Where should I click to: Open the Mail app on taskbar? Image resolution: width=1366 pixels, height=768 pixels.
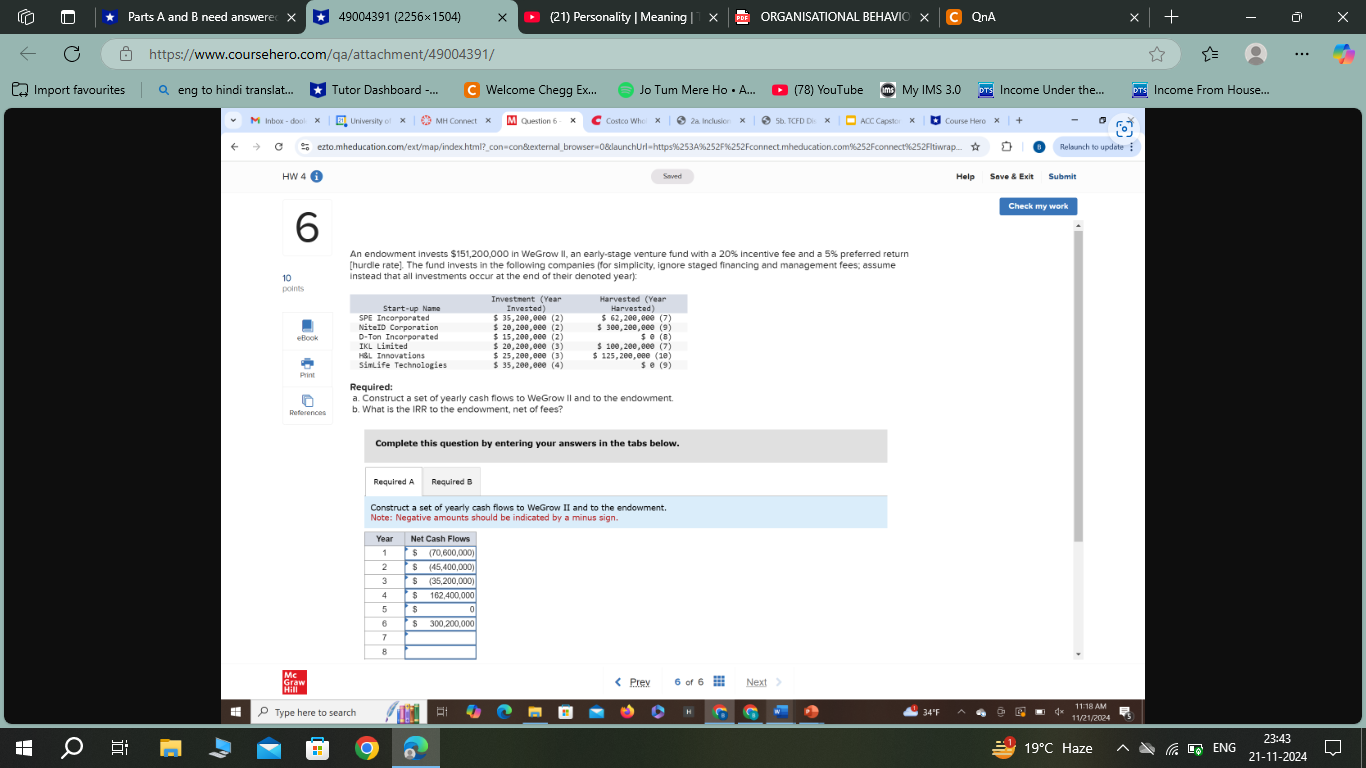pos(270,747)
